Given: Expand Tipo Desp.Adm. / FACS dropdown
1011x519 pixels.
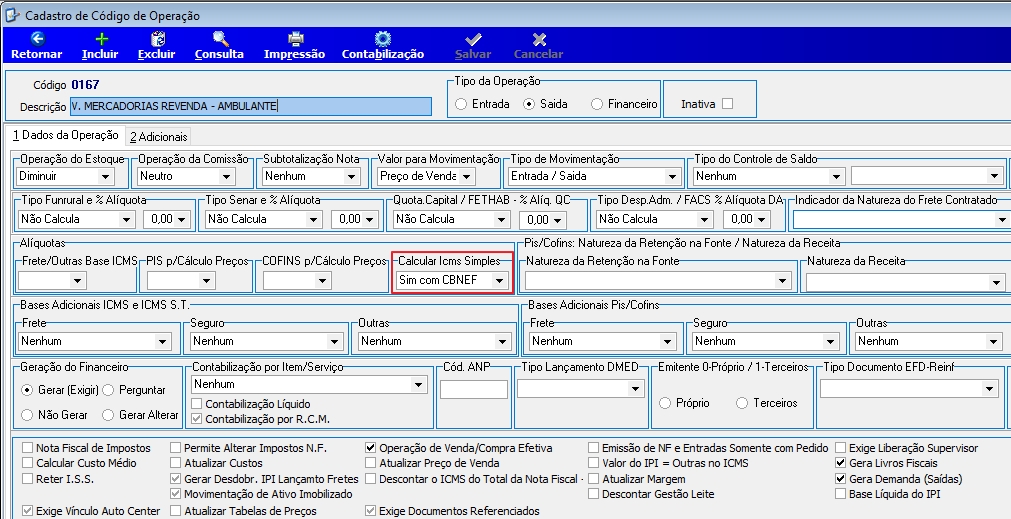Looking at the screenshot, I should pyautogui.click(x=705, y=219).
